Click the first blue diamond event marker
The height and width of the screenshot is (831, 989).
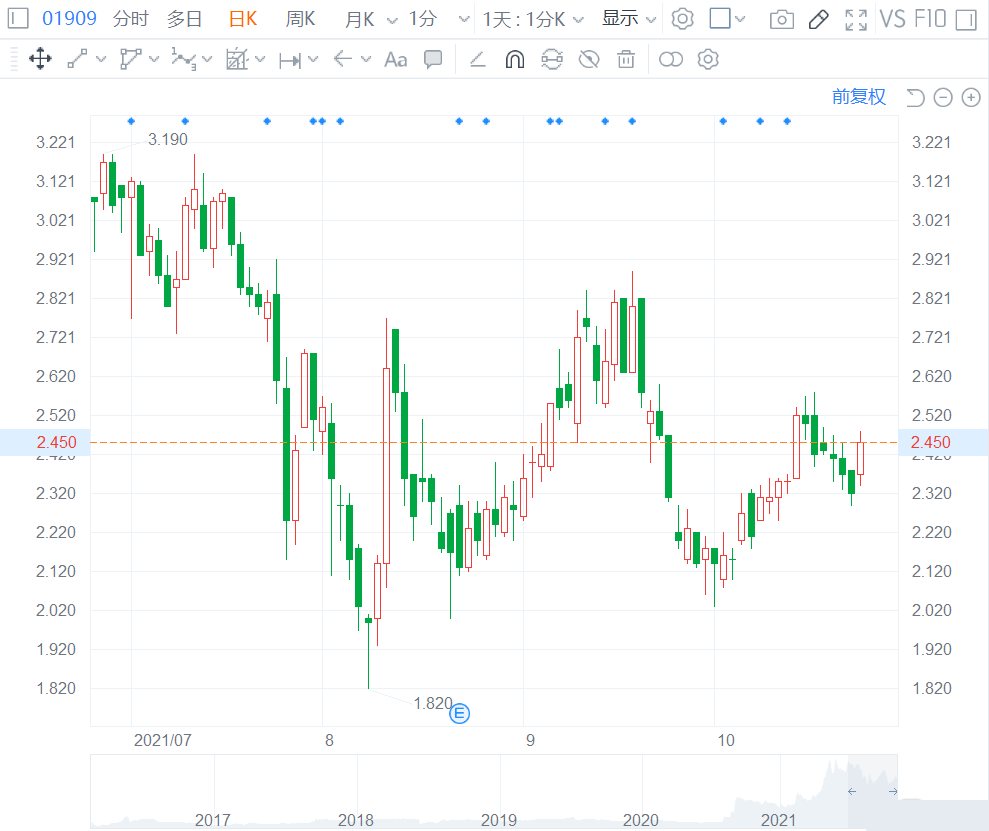click(x=131, y=121)
